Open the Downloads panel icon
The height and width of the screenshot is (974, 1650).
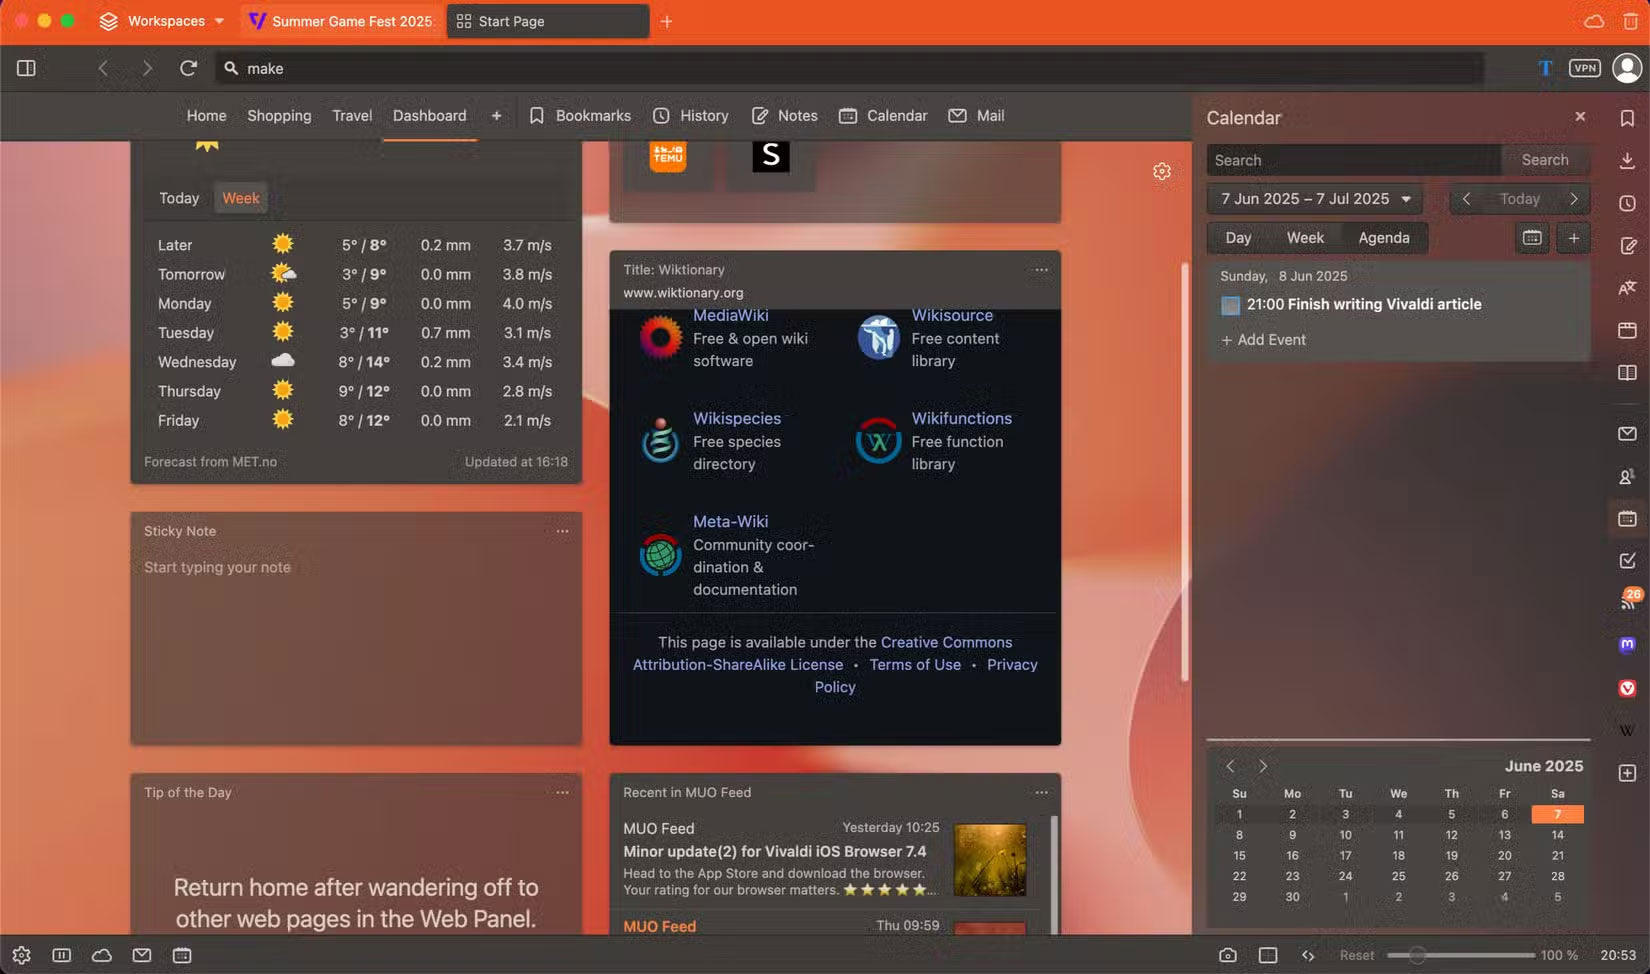click(1628, 160)
